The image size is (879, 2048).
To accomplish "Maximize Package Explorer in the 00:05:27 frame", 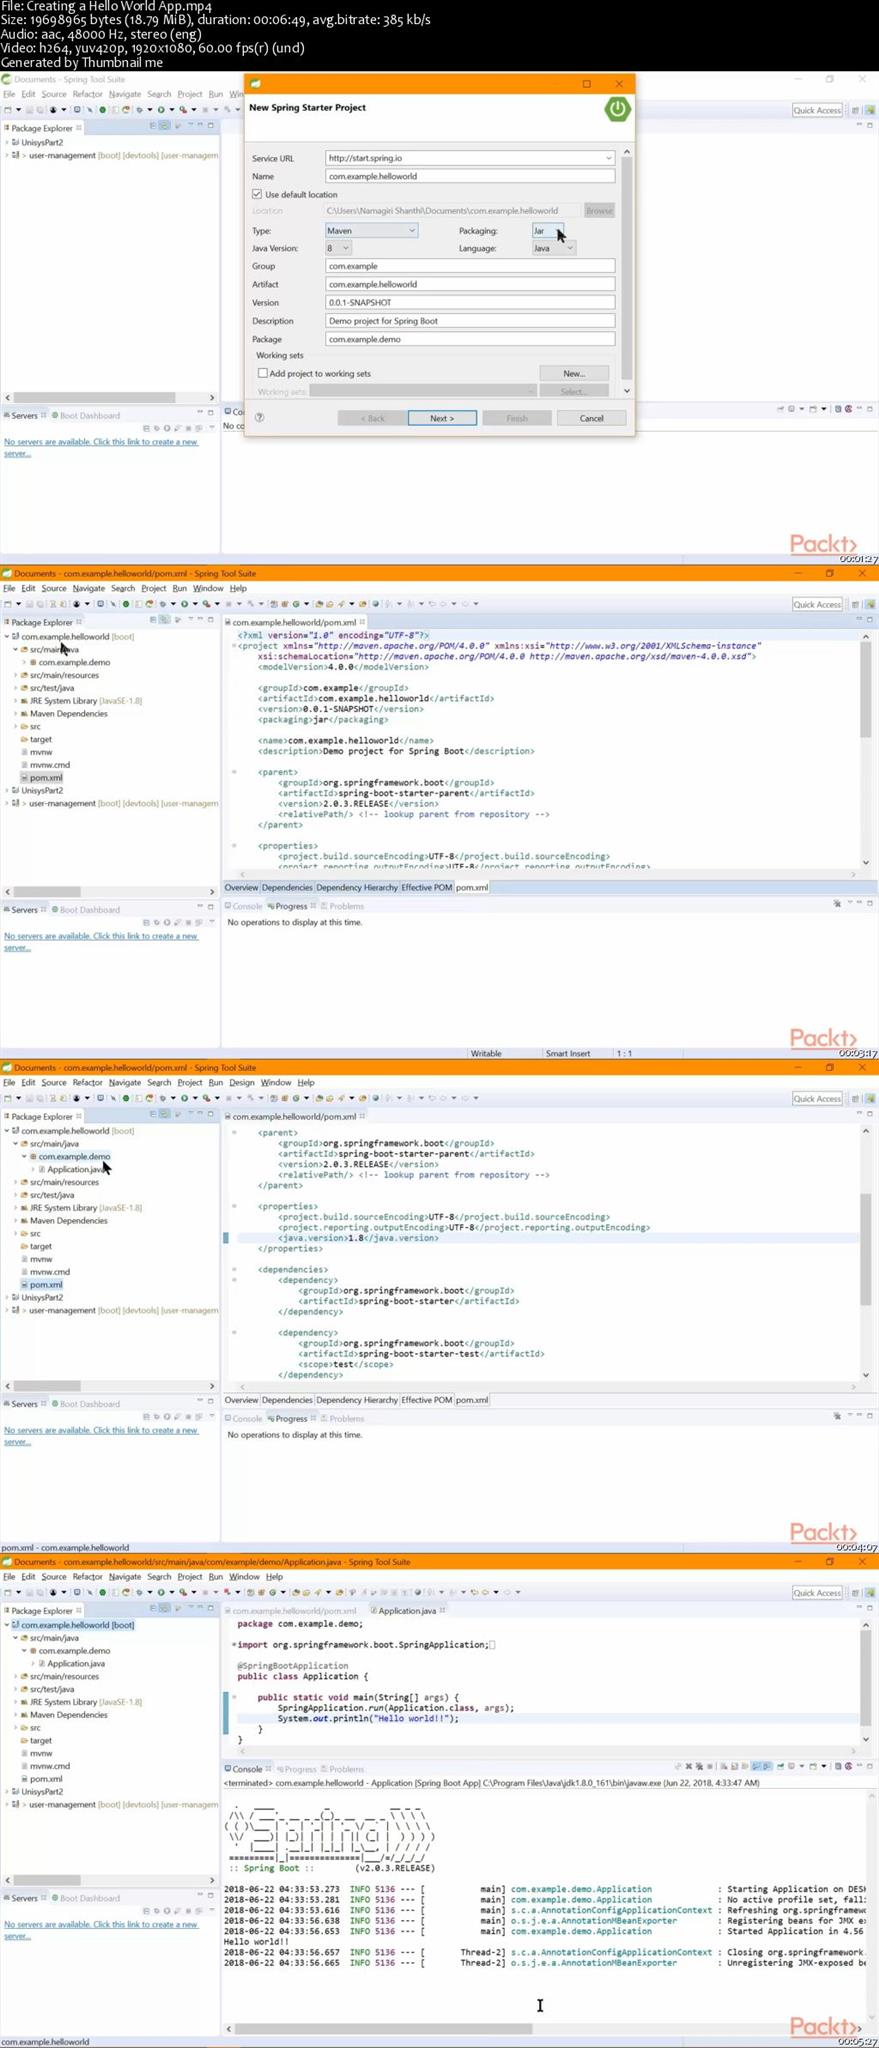I will click(x=211, y=1608).
